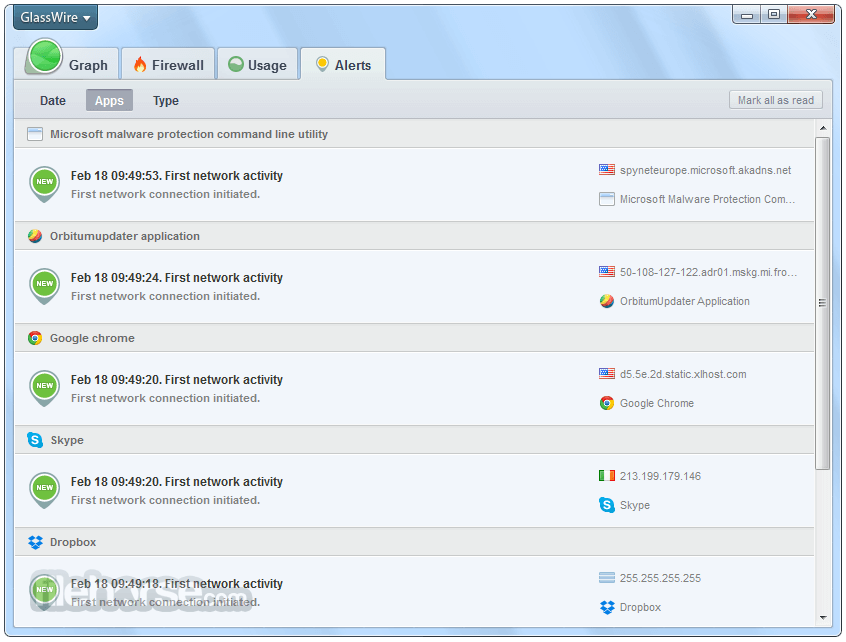This screenshot has width=846, height=642.
Task: Click NEW badge on Google Chrome alert
Action: click(x=45, y=388)
